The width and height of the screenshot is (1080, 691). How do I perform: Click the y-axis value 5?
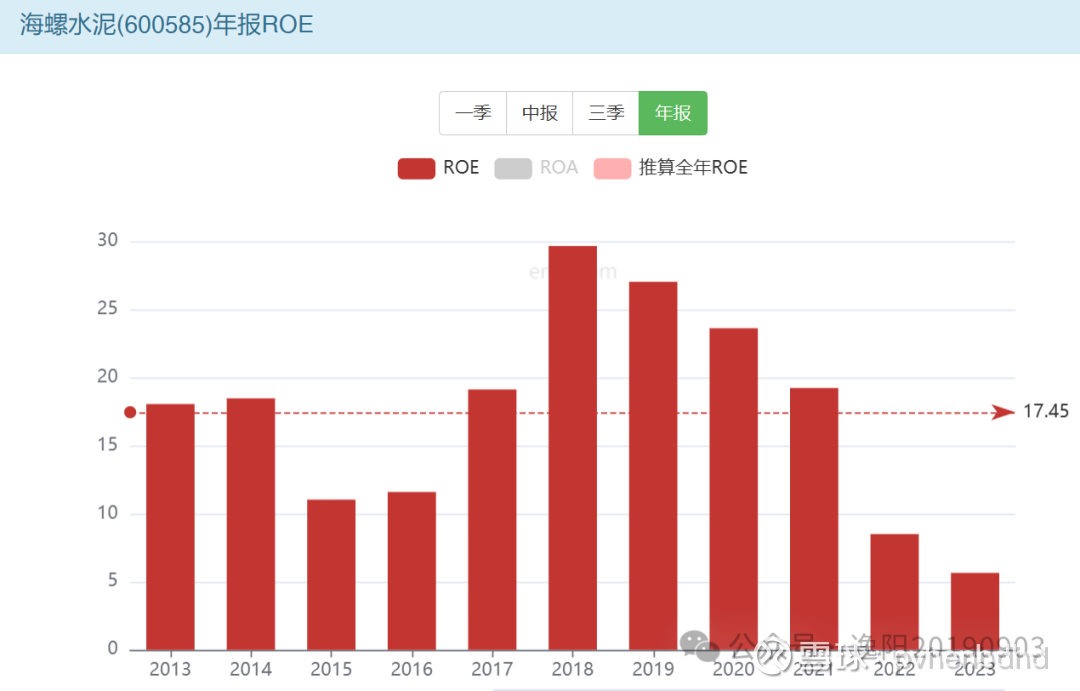pos(112,581)
